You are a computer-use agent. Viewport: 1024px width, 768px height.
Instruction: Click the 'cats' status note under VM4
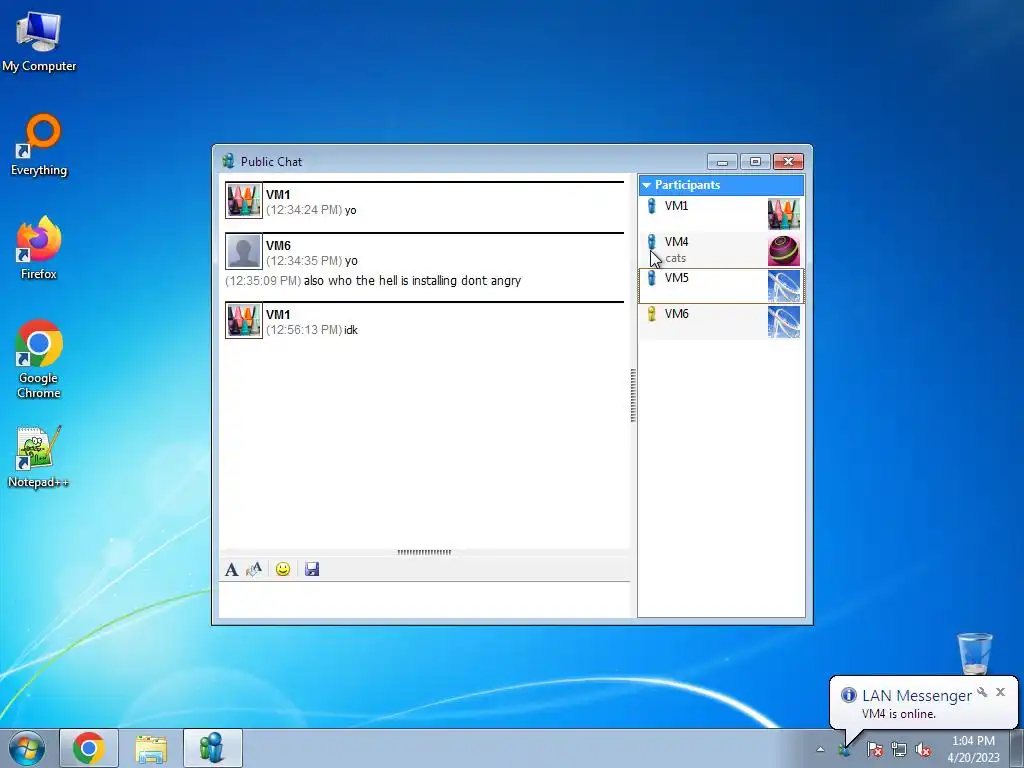tap(675, 259)
